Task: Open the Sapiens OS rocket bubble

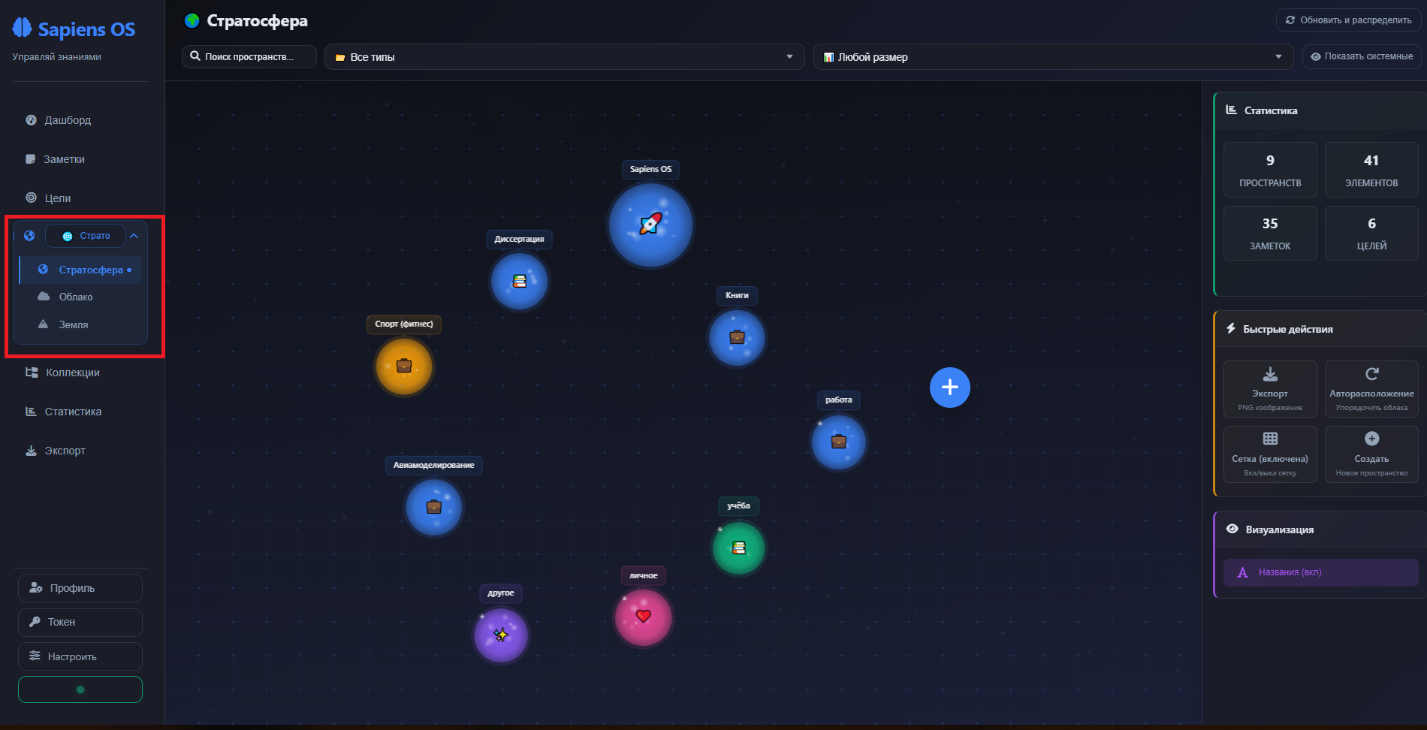Action: [x=650, y=224]
